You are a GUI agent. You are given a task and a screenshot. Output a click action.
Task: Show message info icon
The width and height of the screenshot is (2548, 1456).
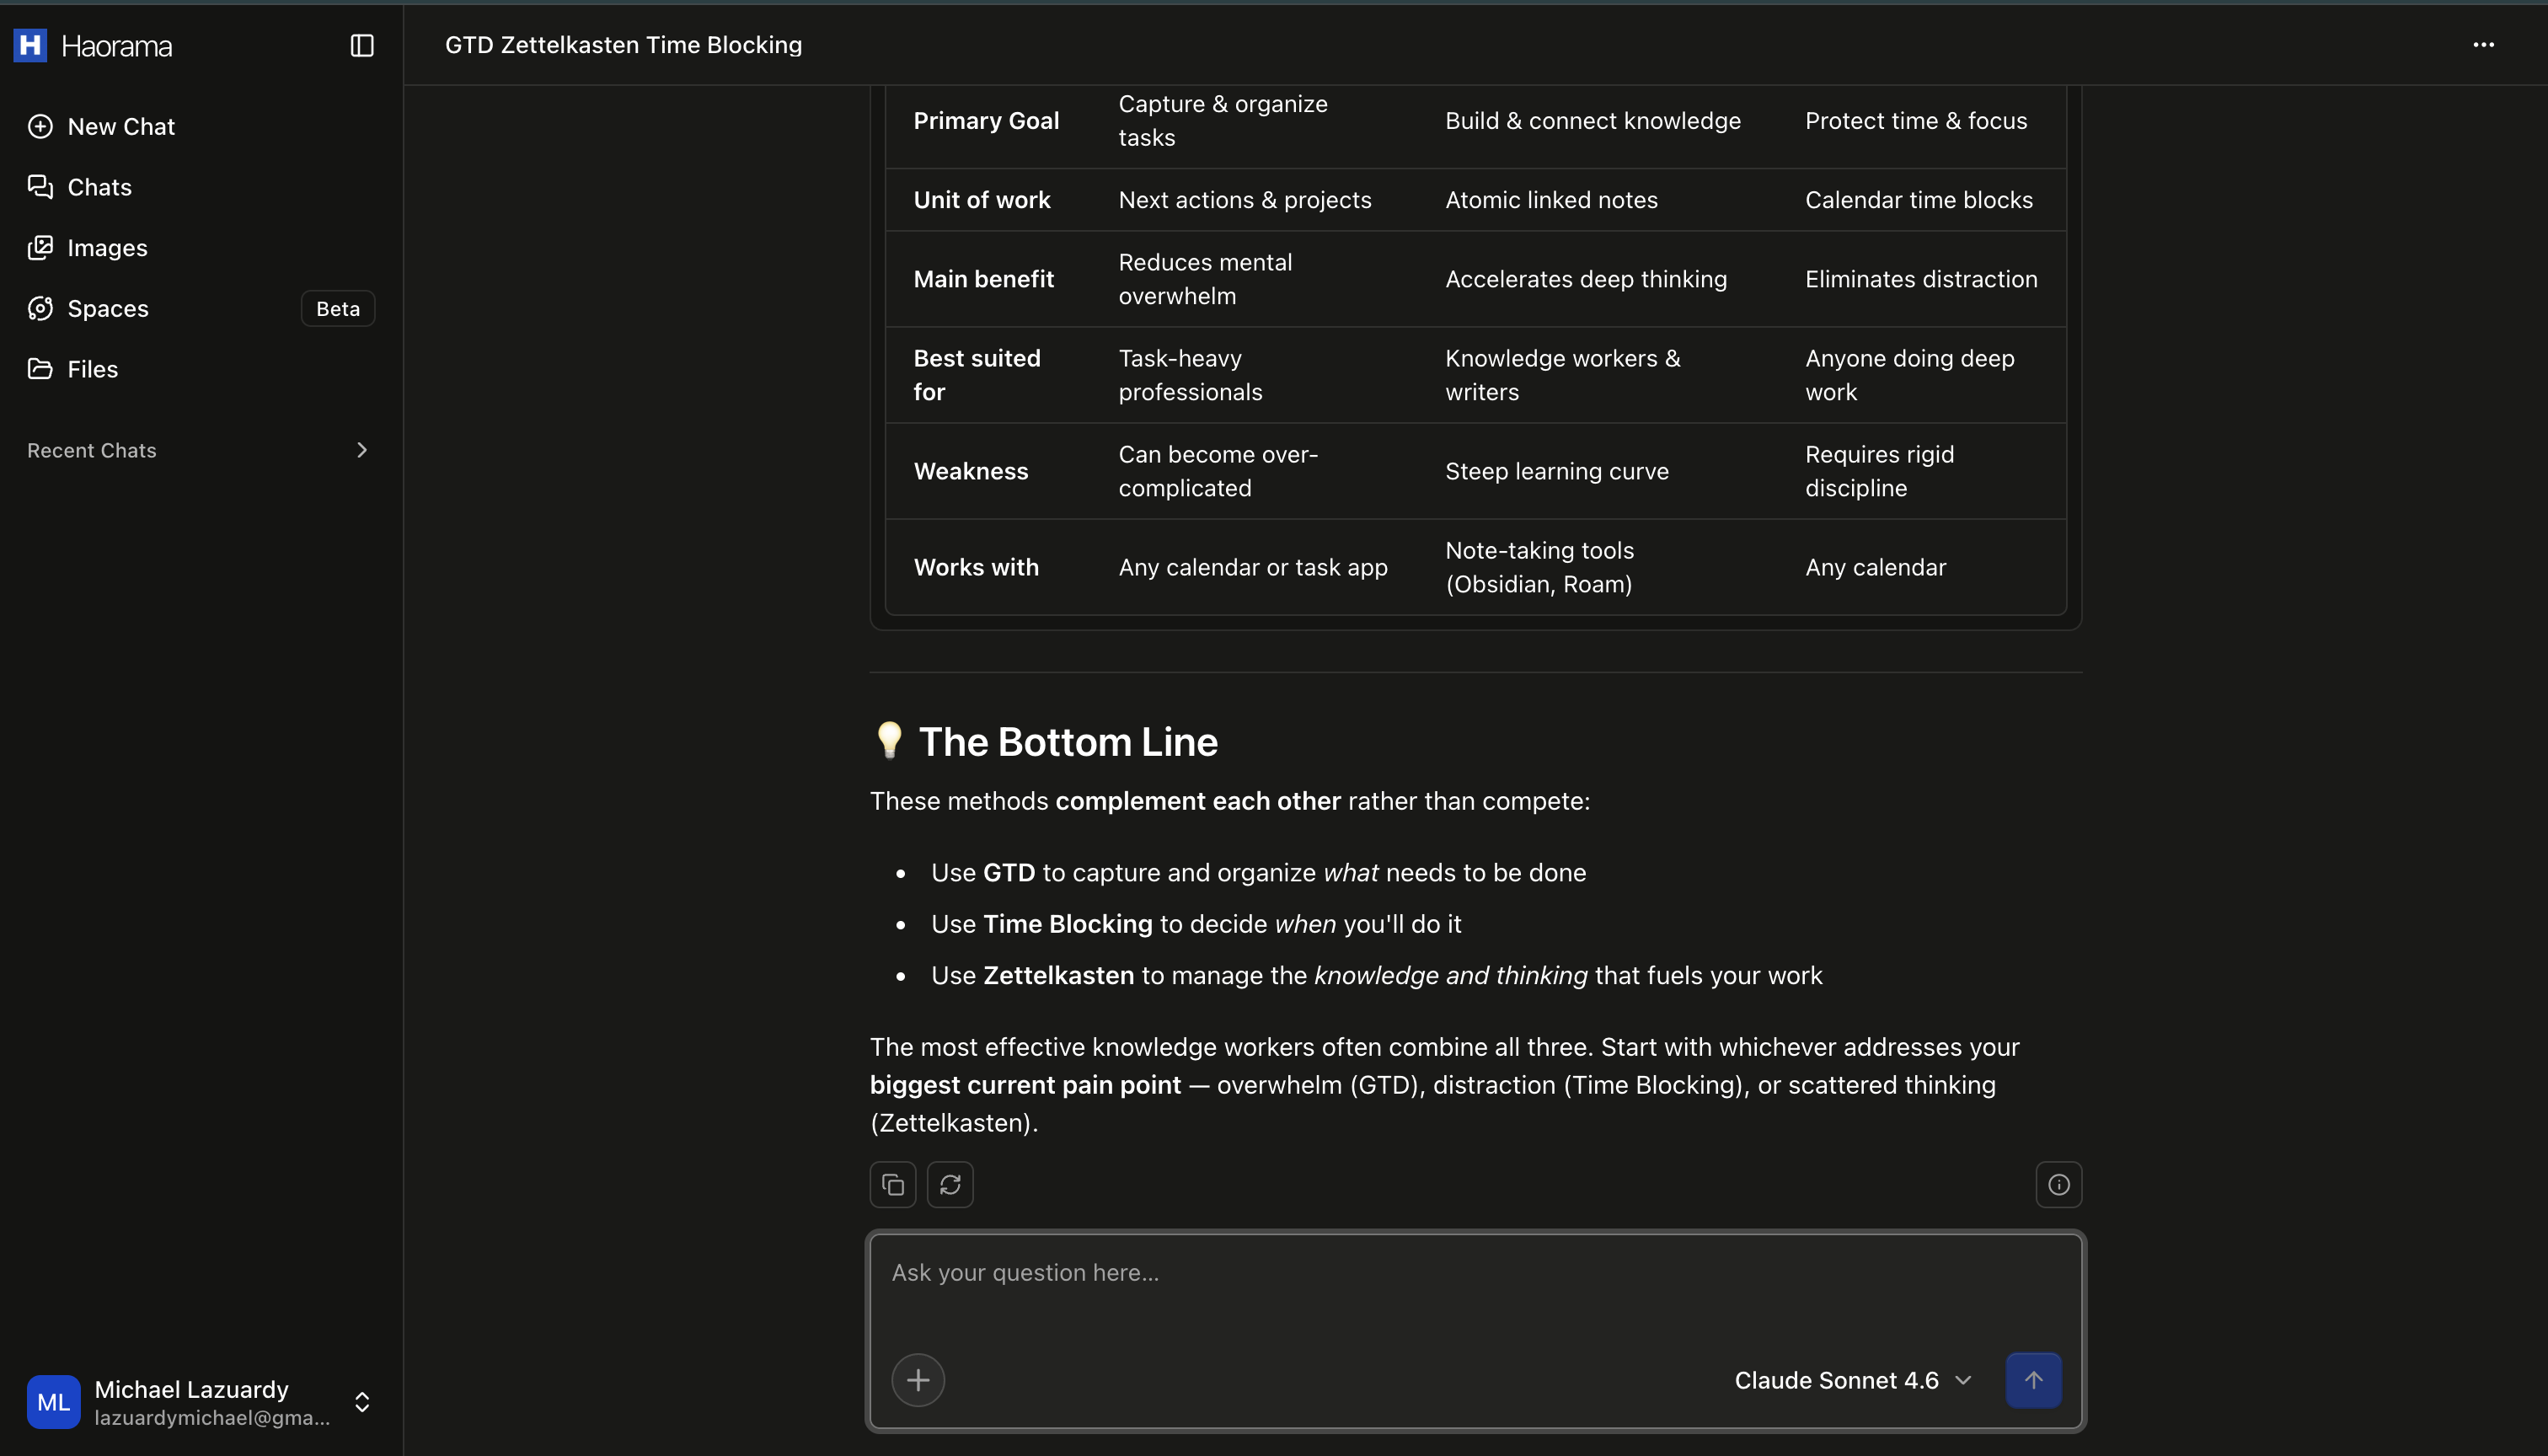(2058, 1185)
